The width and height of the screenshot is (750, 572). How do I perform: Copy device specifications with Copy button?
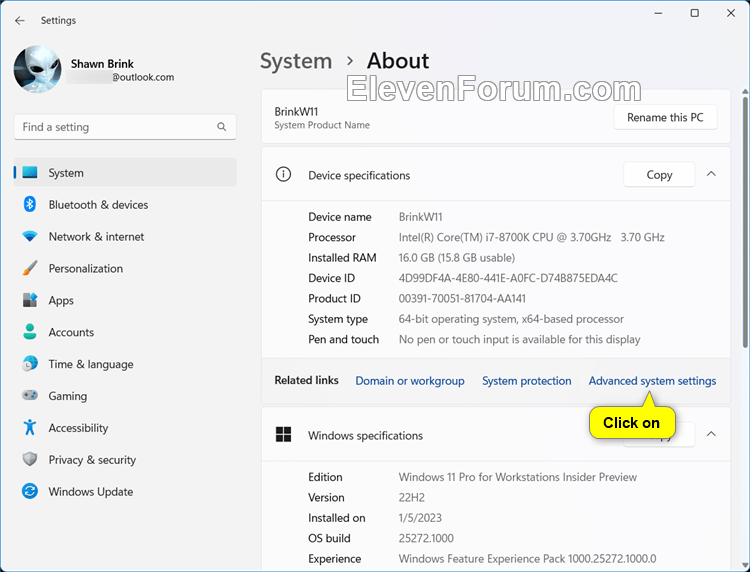pyautogui.click(x=659, y=175)
